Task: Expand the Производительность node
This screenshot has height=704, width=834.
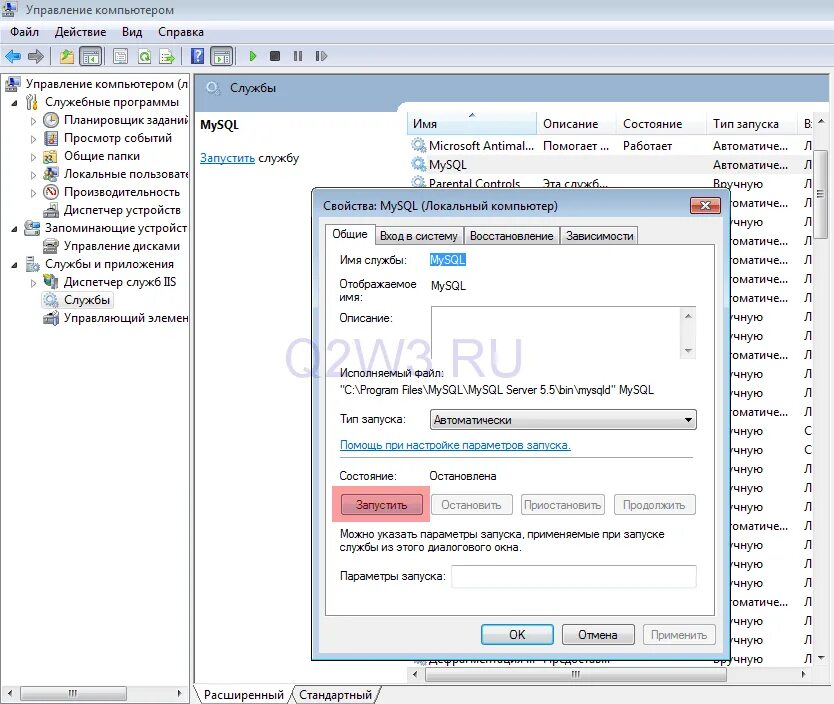Action: point(33,192)
